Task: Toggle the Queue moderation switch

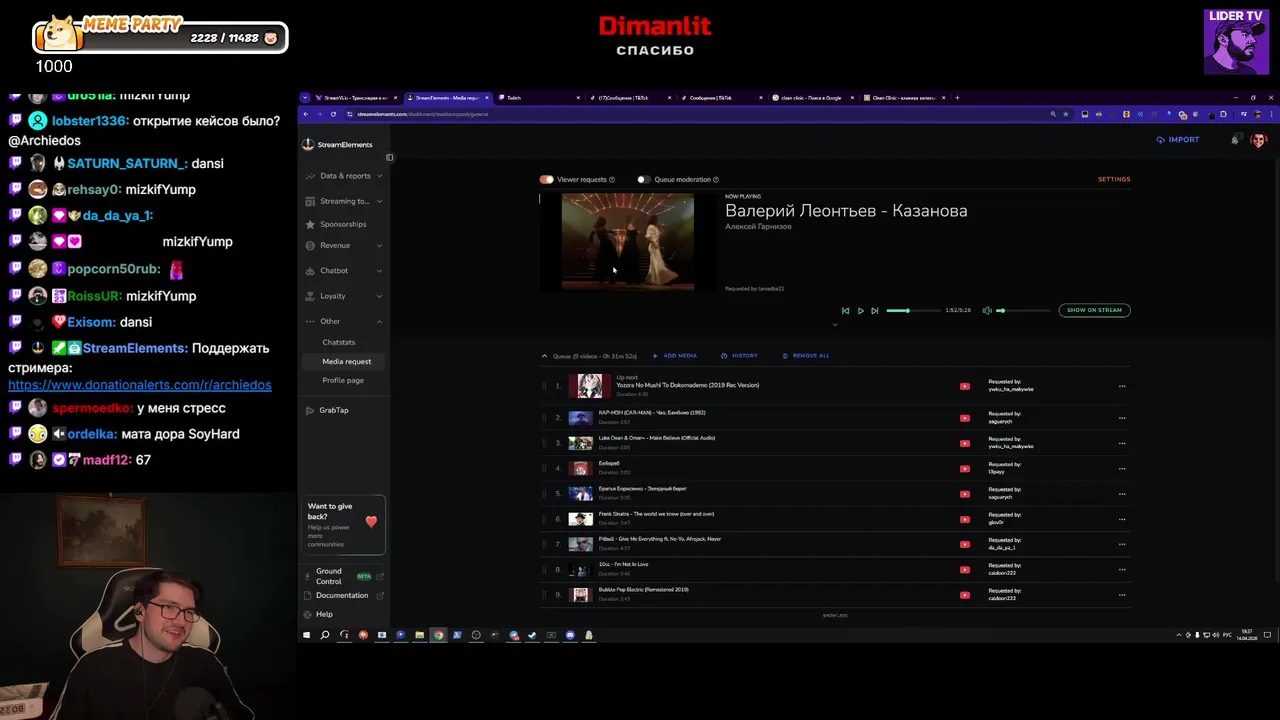Action: click(x=643, y=179)
